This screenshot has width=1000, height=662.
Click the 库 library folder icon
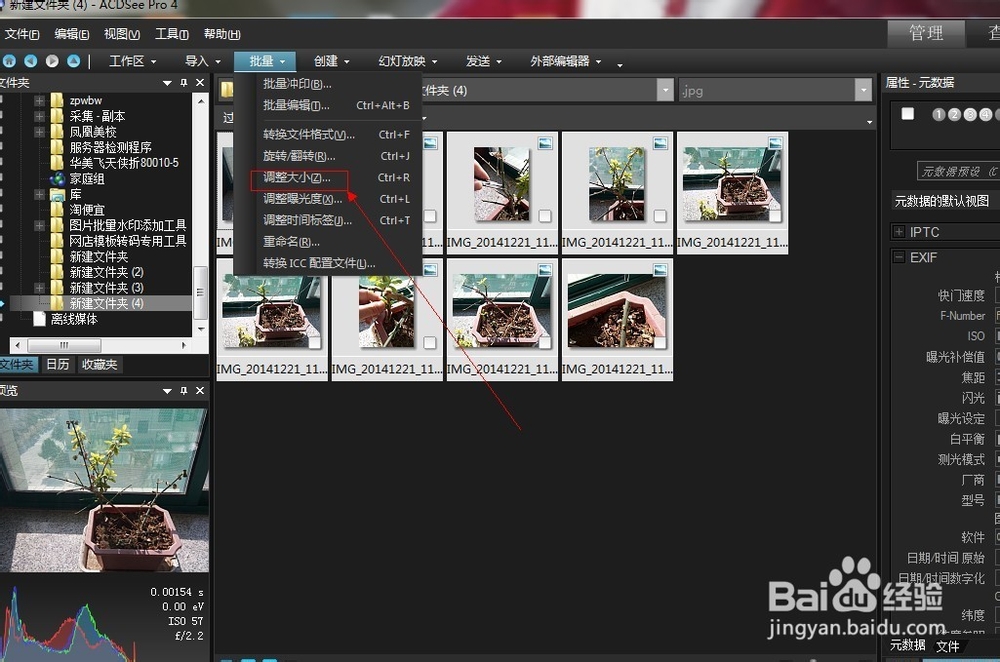pos(57,195)
